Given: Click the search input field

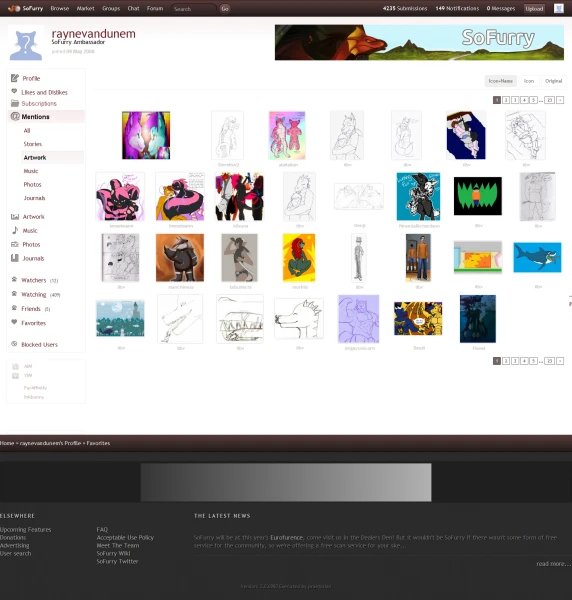Looking at the screenshot, I should point(193,8).
